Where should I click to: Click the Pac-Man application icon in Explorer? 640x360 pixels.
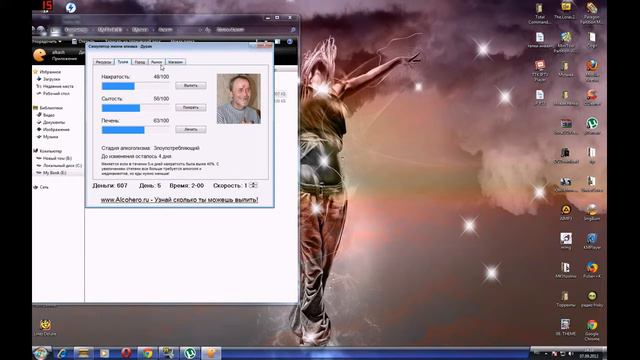40,55
